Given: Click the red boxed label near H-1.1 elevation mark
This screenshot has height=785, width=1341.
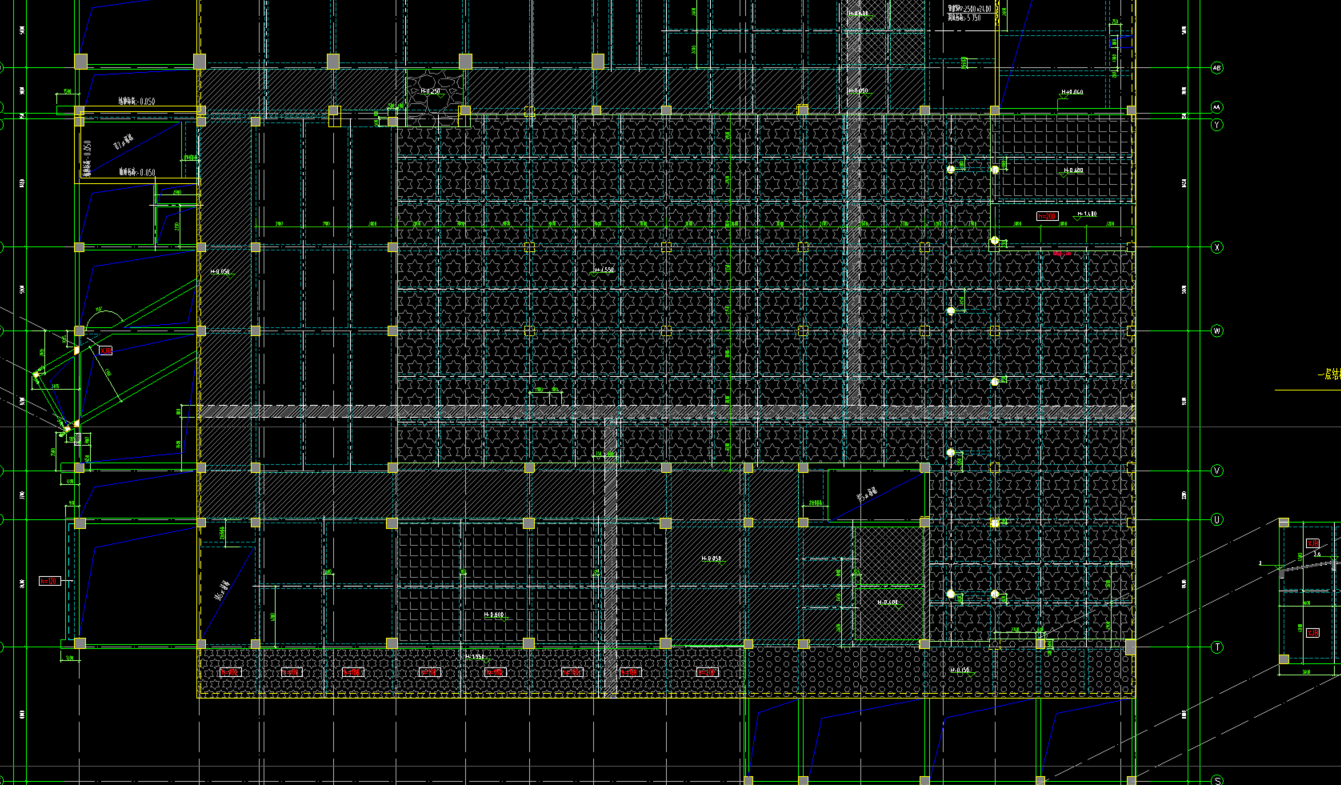Looking at the screenshot, I should (1047, 216).
